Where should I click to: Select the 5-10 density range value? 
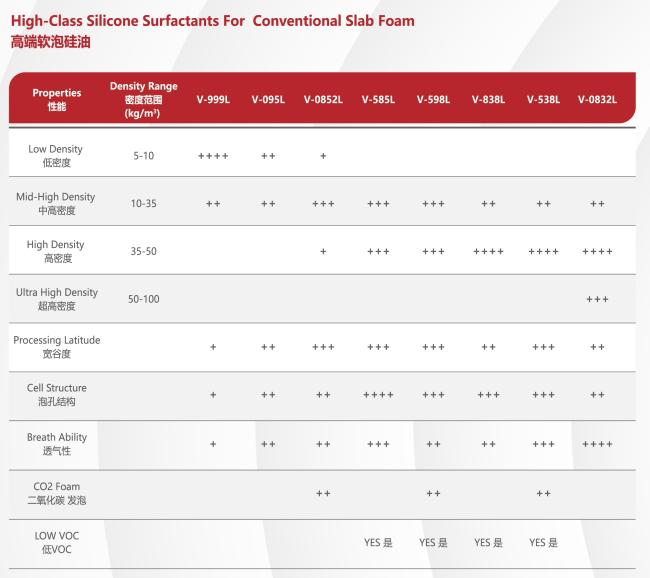click(x=143, y=156)
